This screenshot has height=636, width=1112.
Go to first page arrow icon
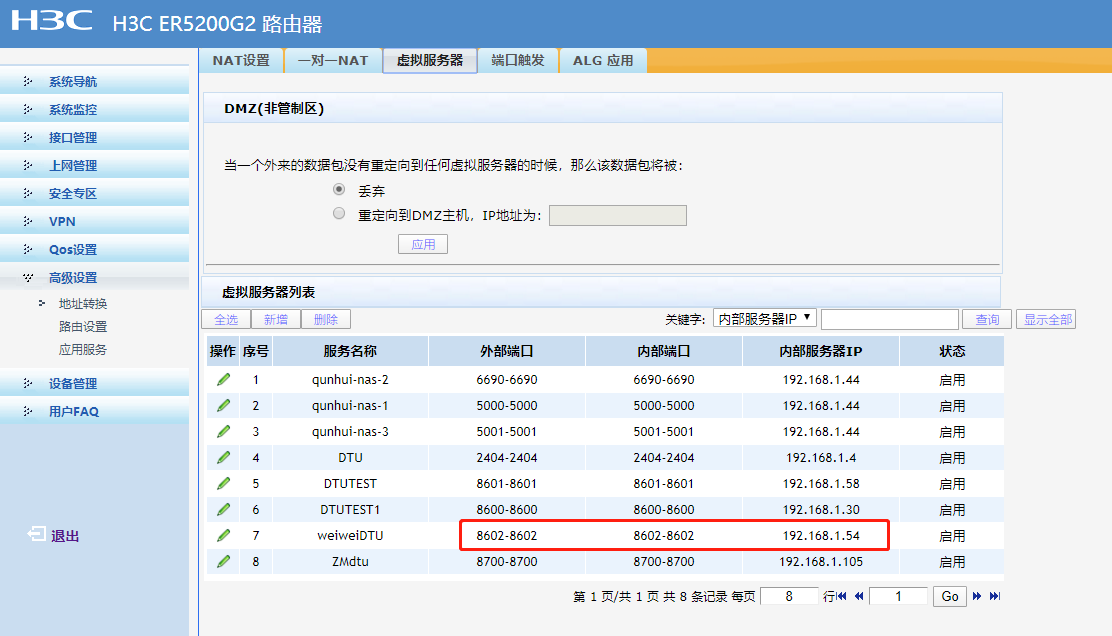point(842,596)
